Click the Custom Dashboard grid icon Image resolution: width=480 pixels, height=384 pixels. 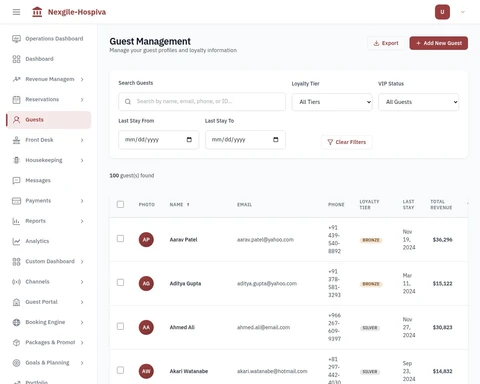pos(16,262)
